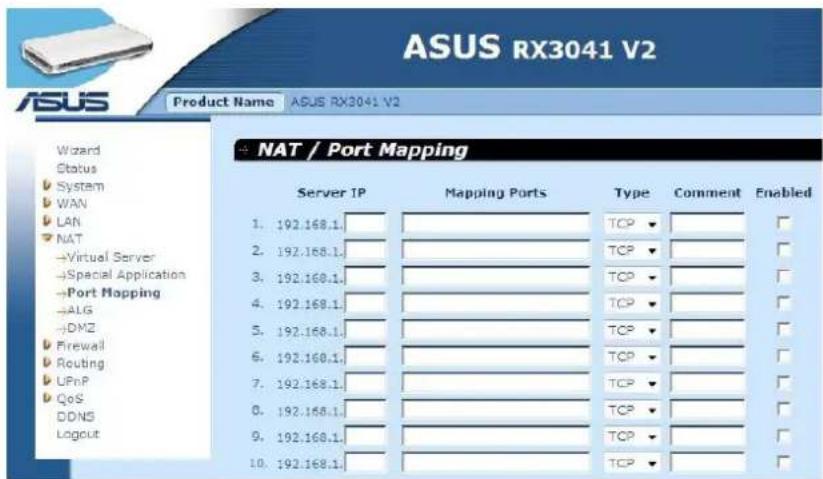The image size is (823, 479).
Task: Open the Type dropdown for row 4
Action: (632, 304)
